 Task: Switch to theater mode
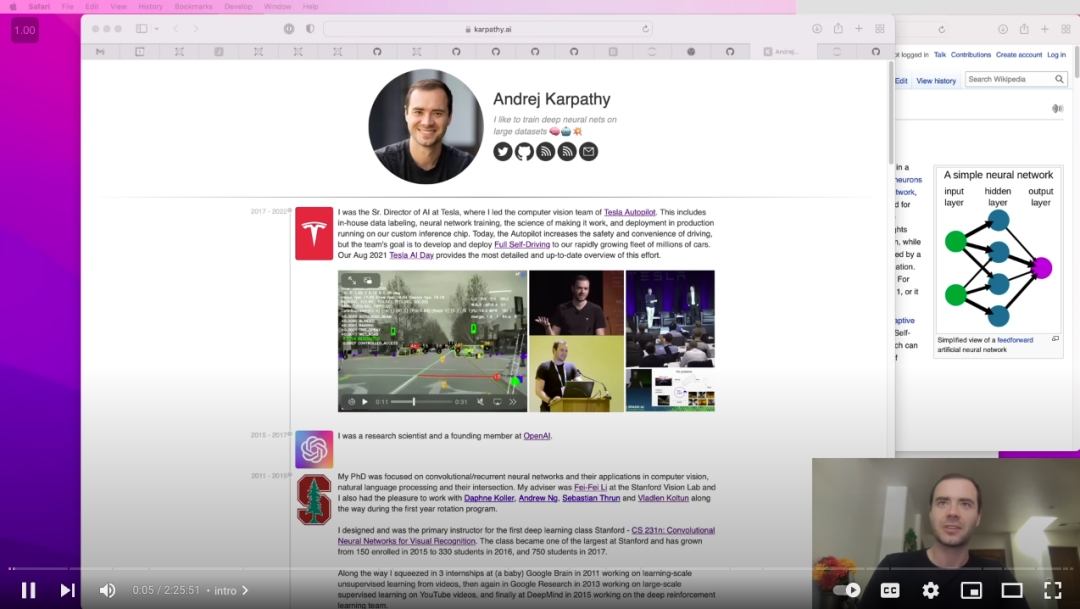tap(1012, 590)
